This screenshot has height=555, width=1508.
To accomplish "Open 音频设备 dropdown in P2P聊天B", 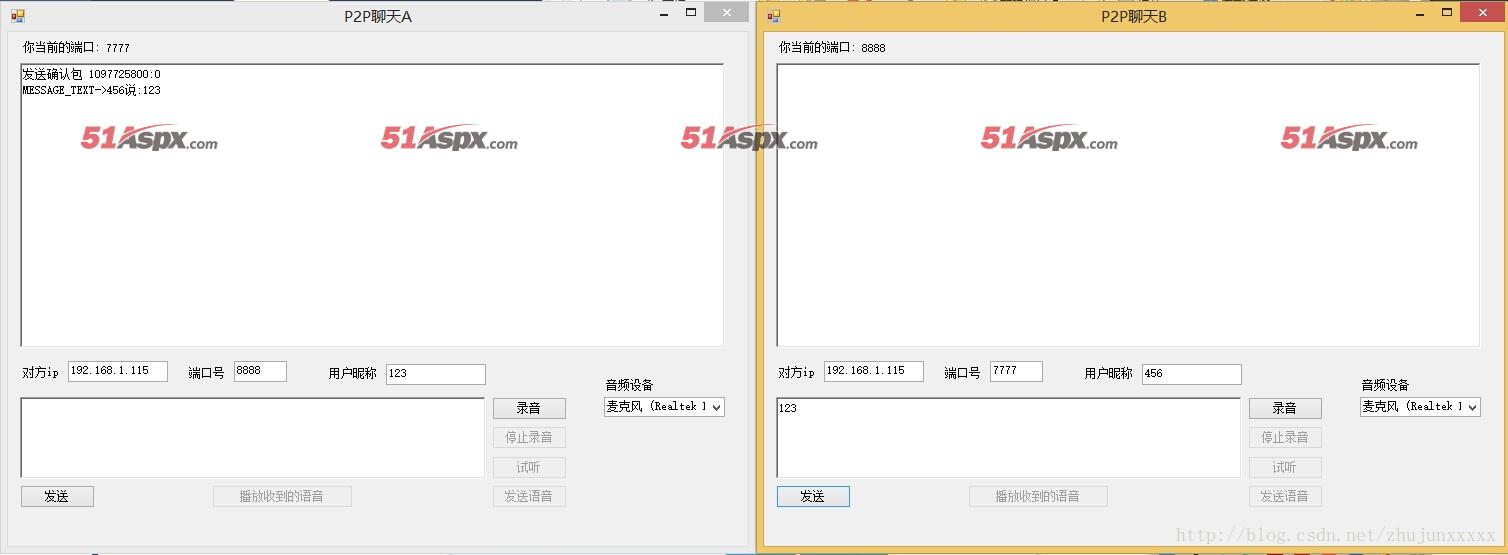I will (1420, 407).
